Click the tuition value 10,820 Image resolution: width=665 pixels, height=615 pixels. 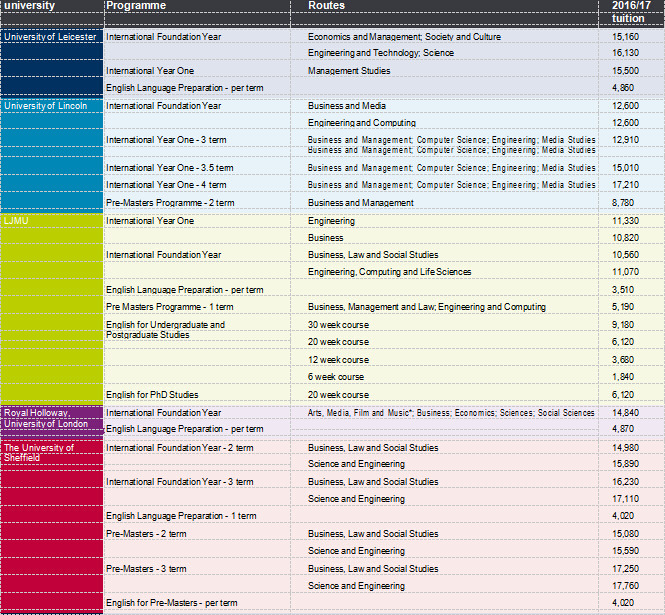625,238
